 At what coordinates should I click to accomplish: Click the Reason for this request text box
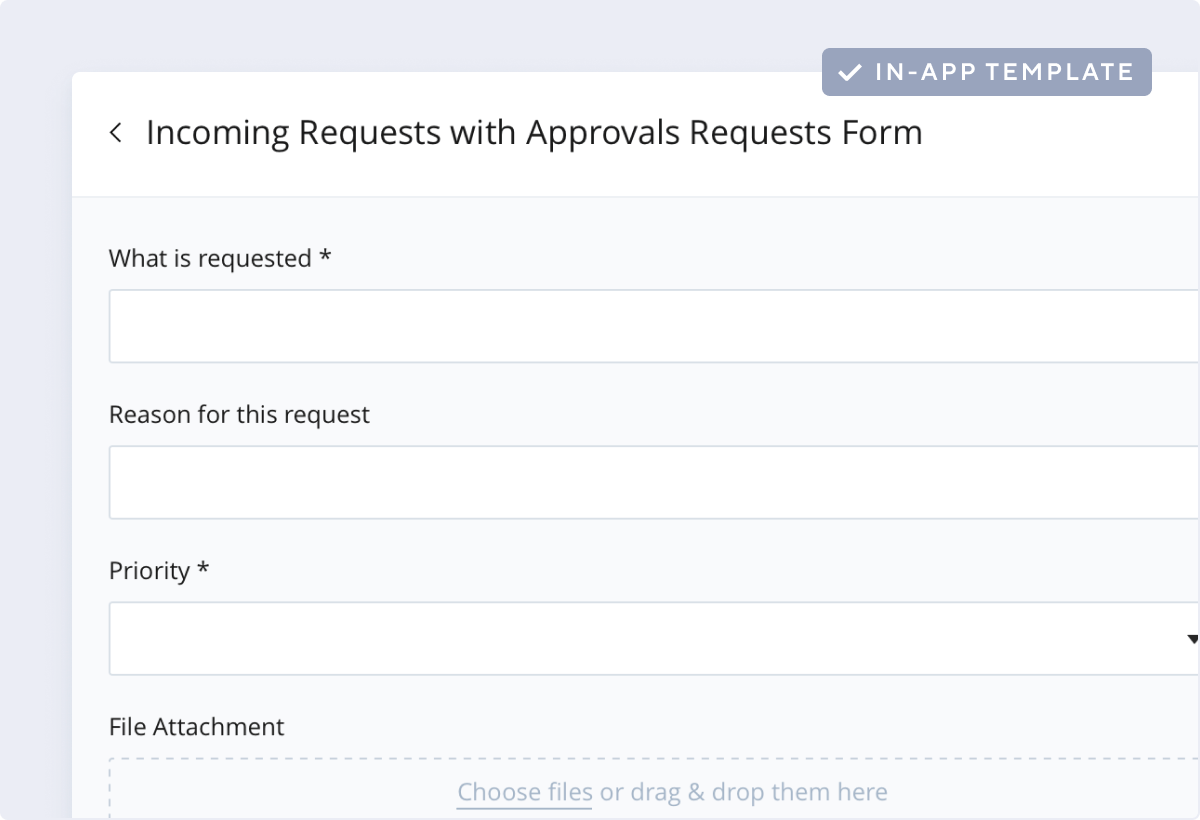click(650, 482)
